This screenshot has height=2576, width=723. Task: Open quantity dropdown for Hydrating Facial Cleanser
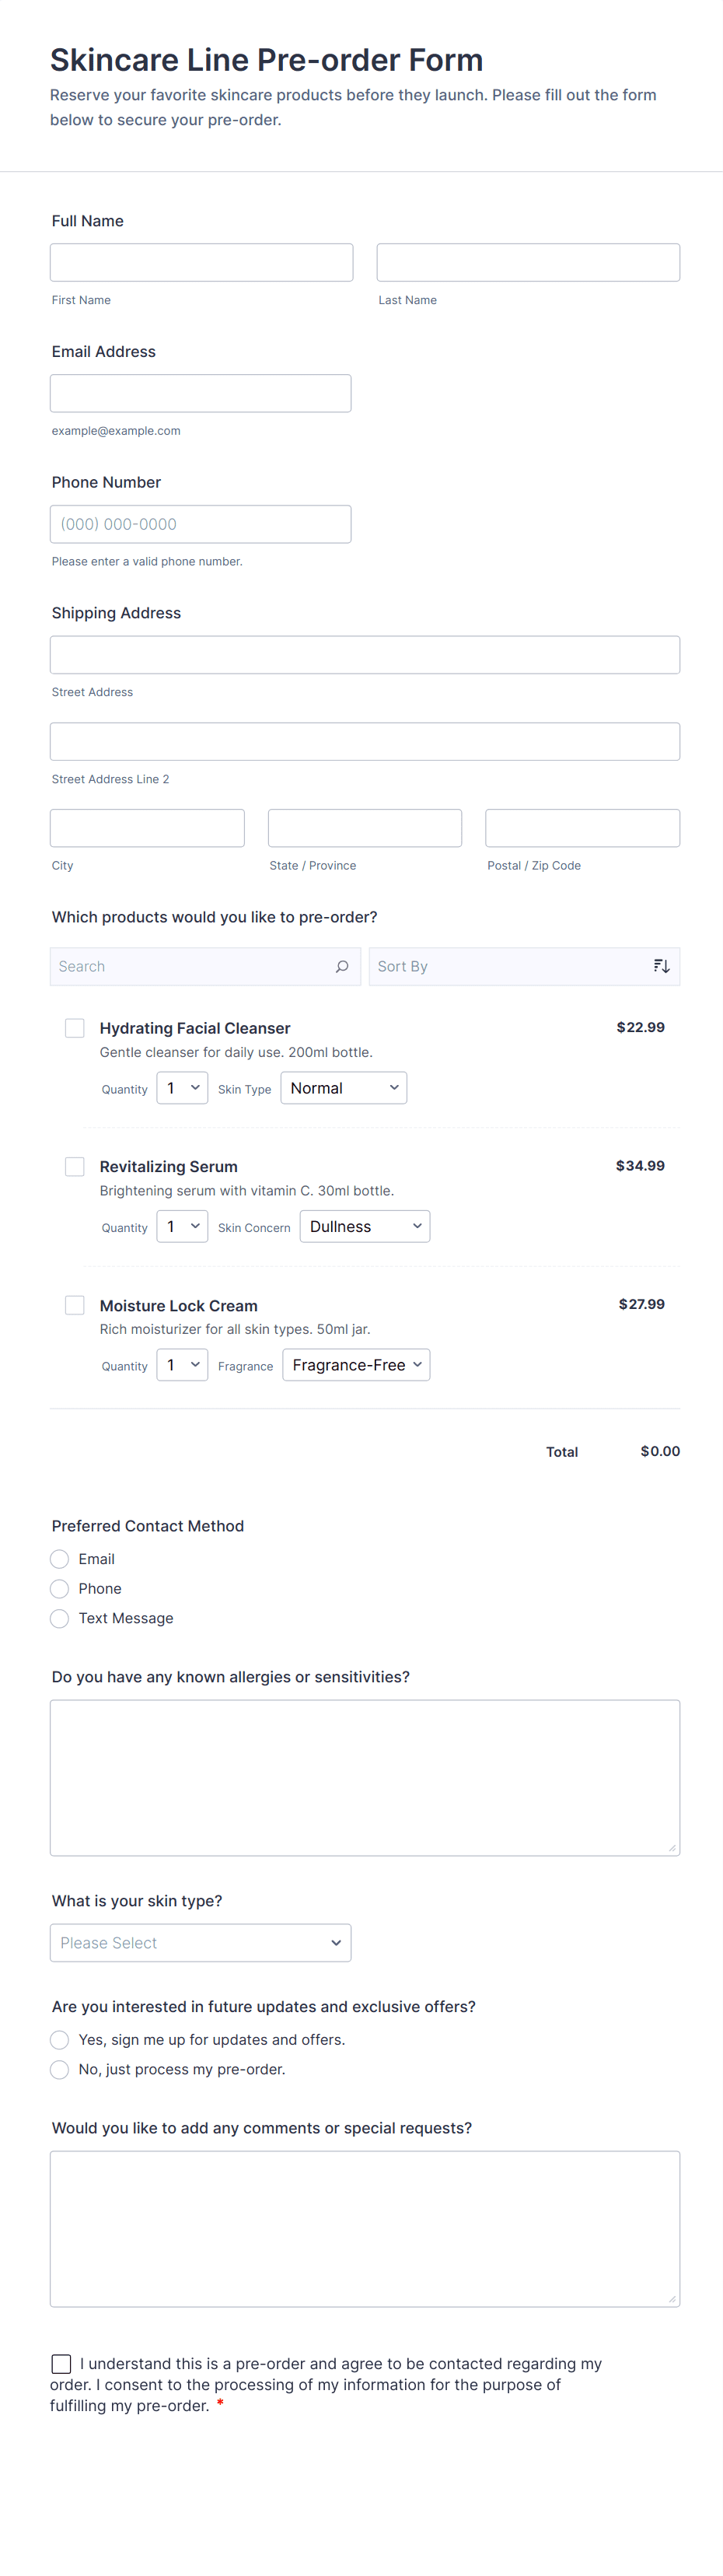tap(182, 1088)
